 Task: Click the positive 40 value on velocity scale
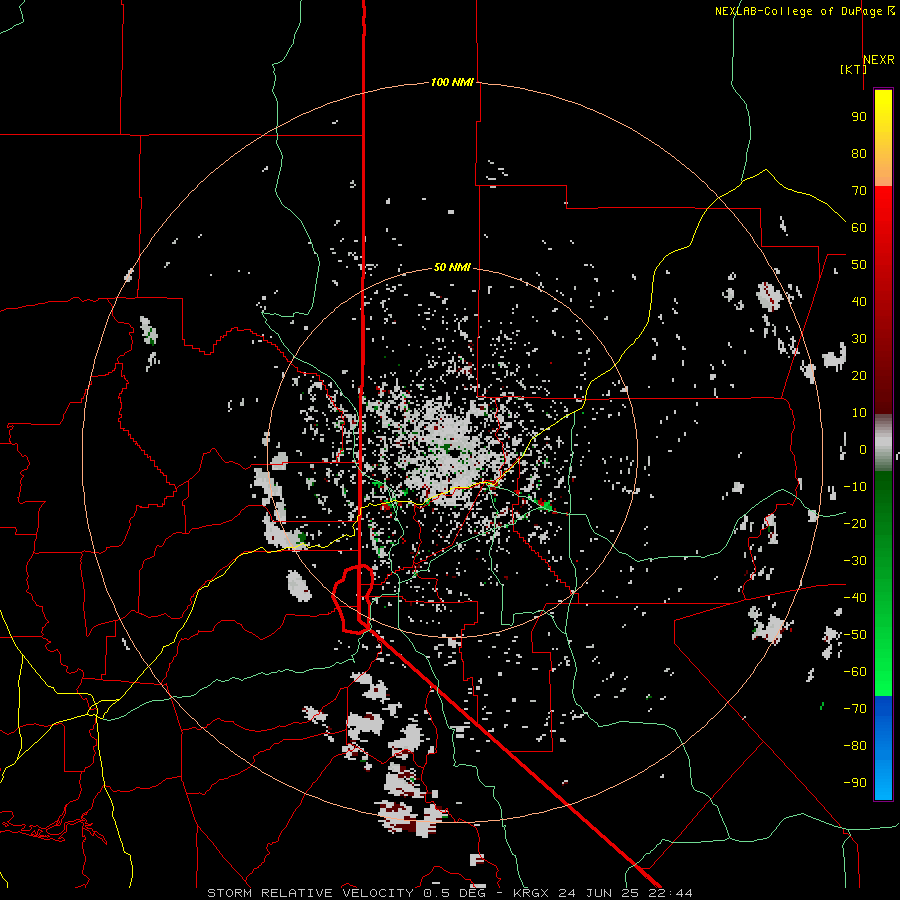(859, 301)
